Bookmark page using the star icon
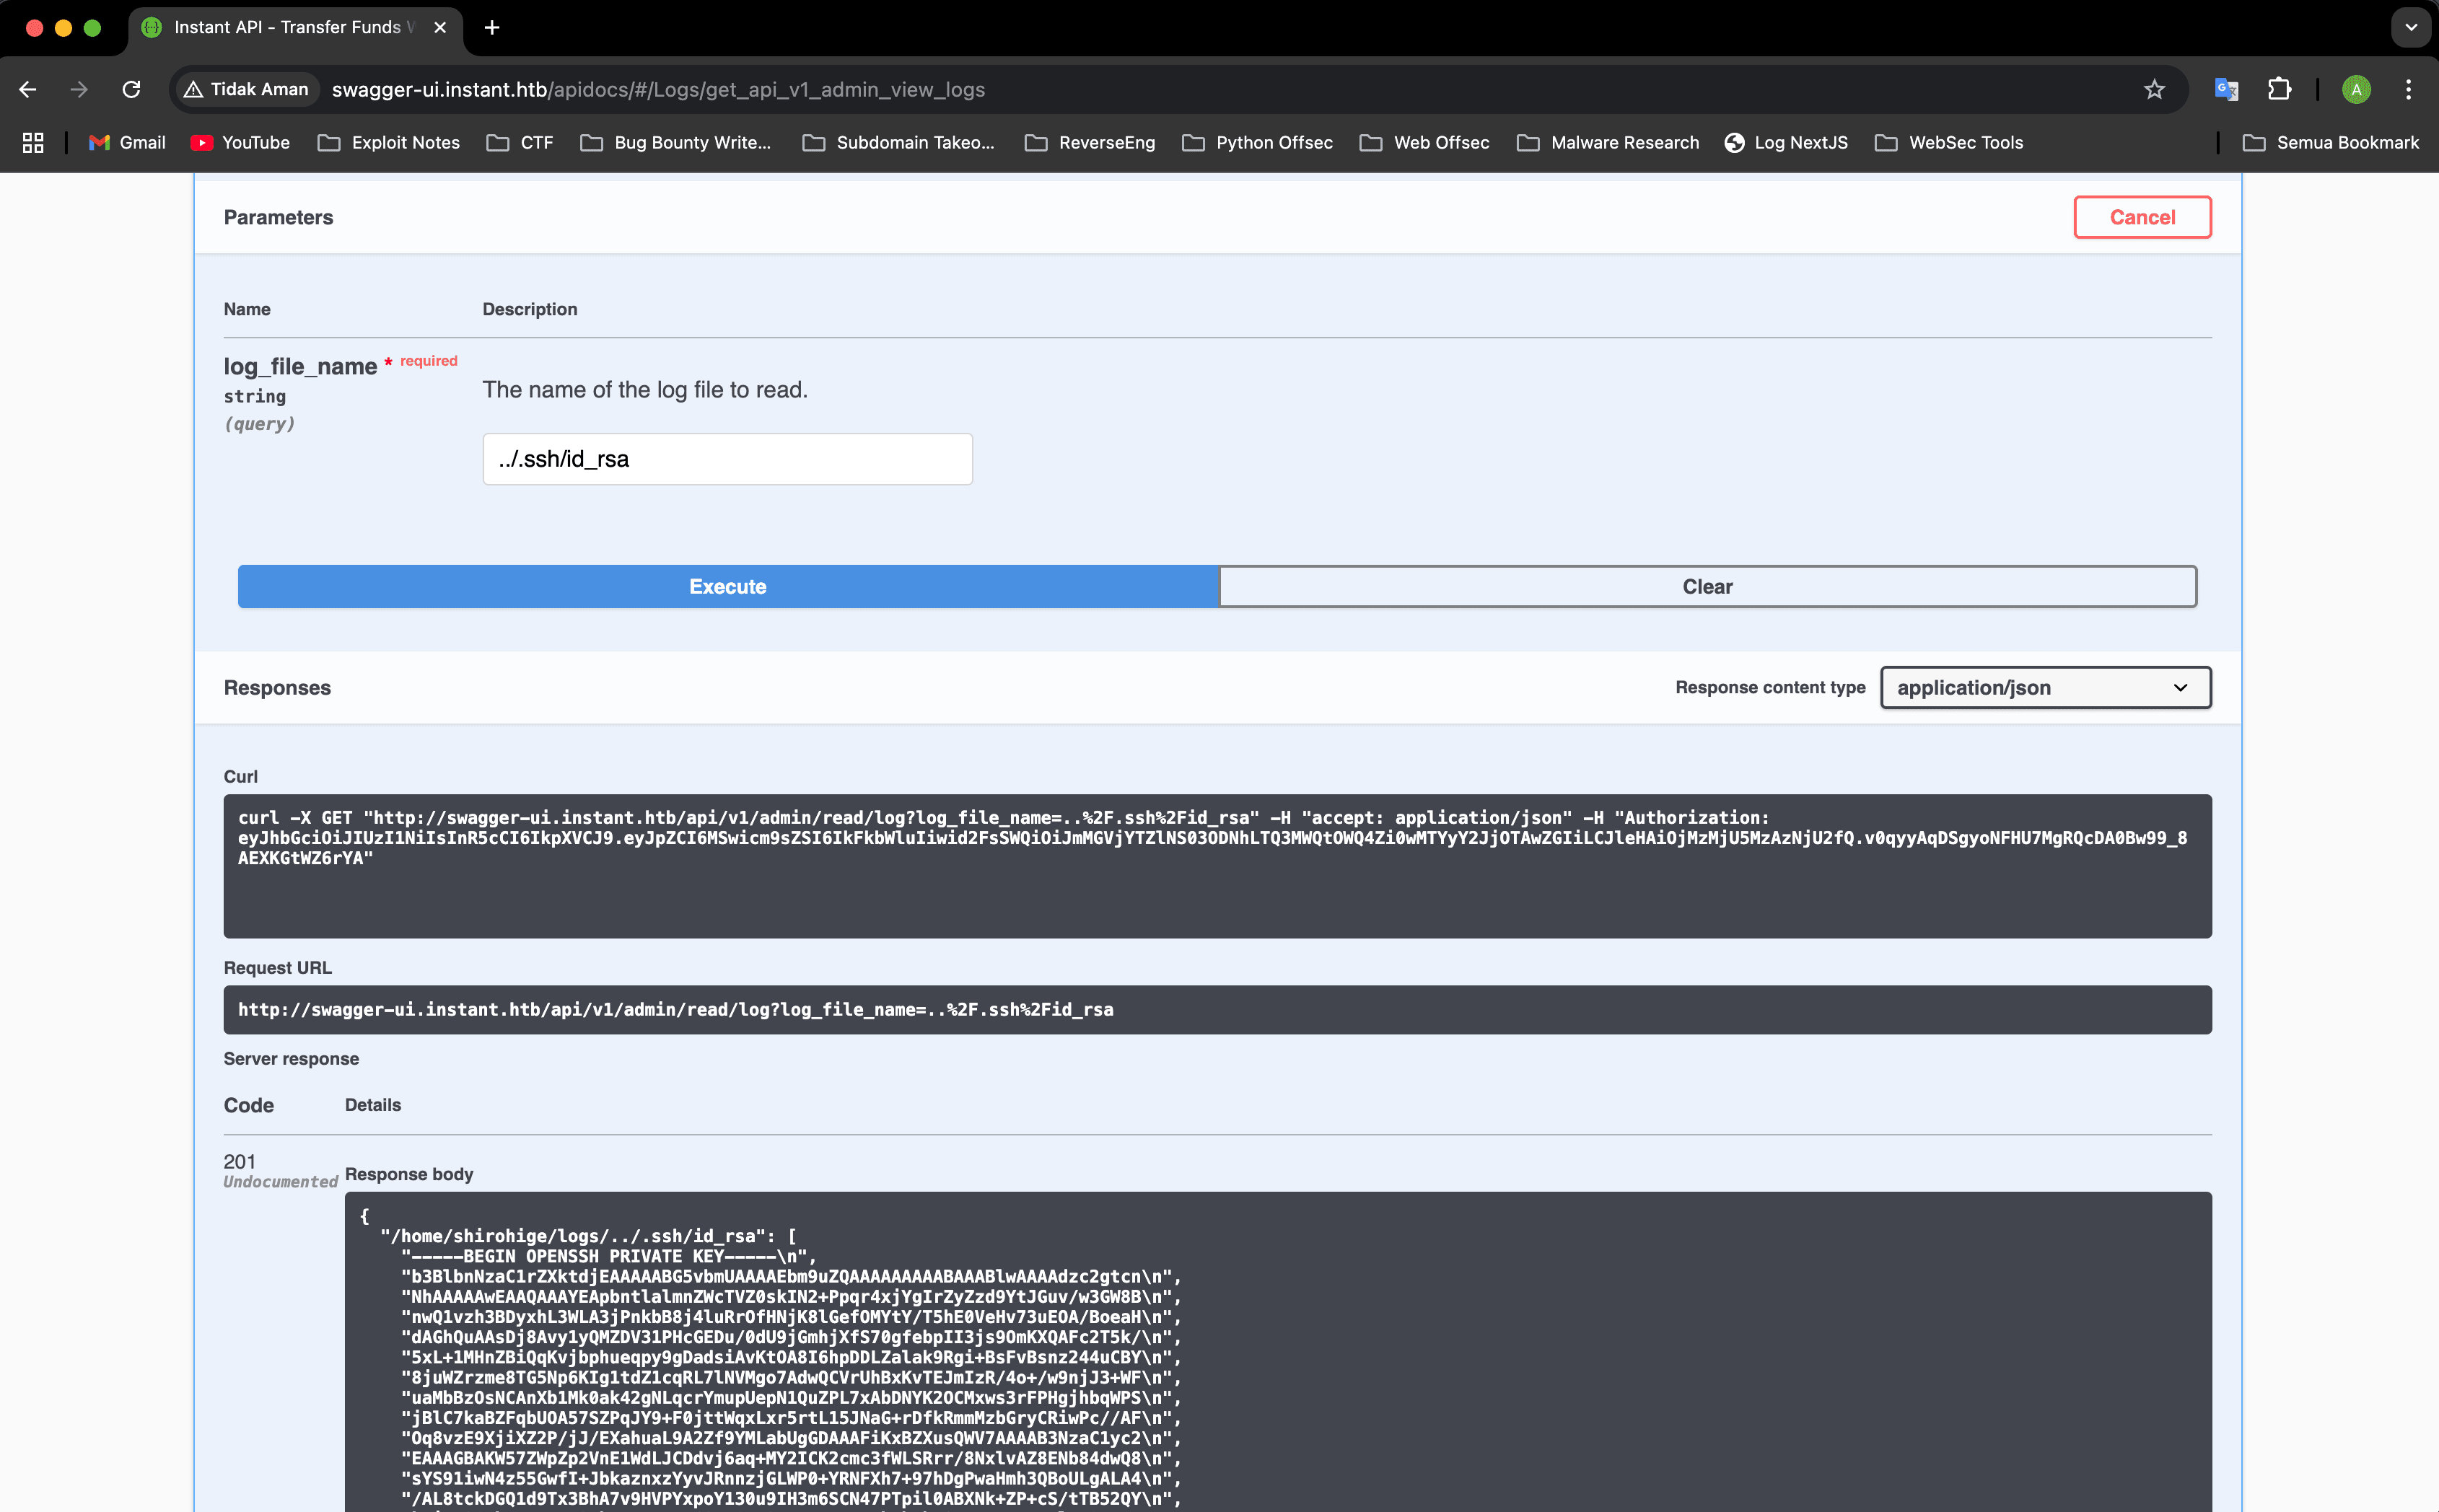The image size is (2439, 1512). (x=2154, y=90)
